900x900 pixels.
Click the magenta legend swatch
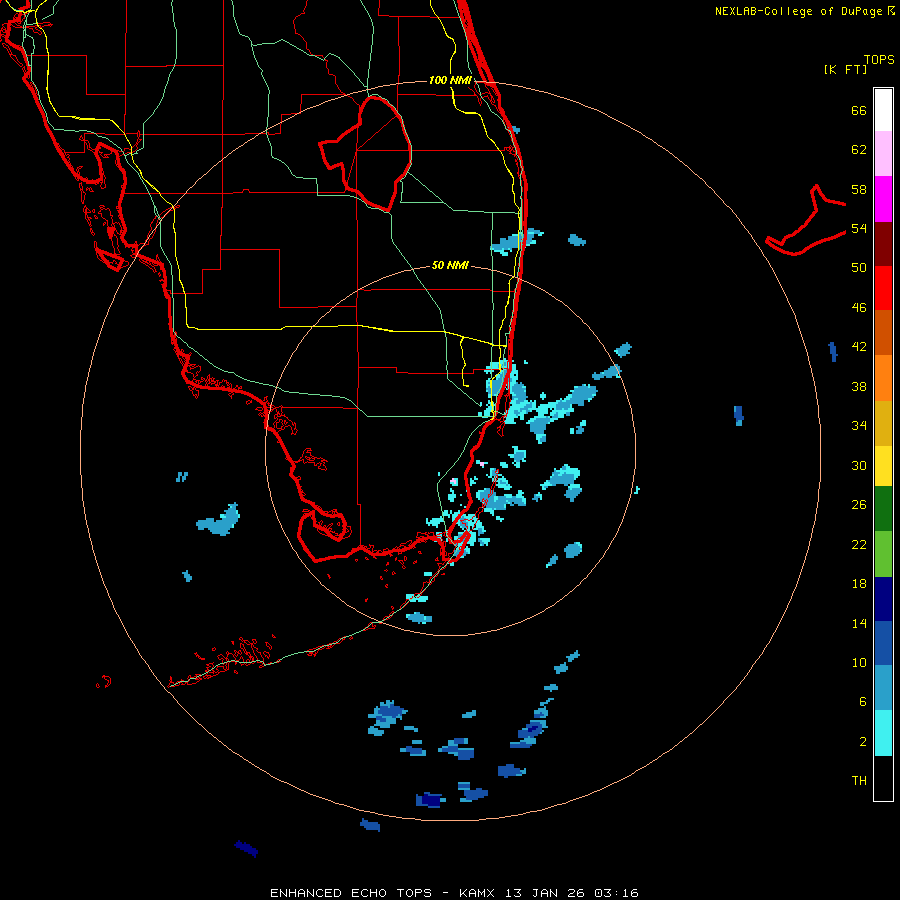click(x=883, y=199)
